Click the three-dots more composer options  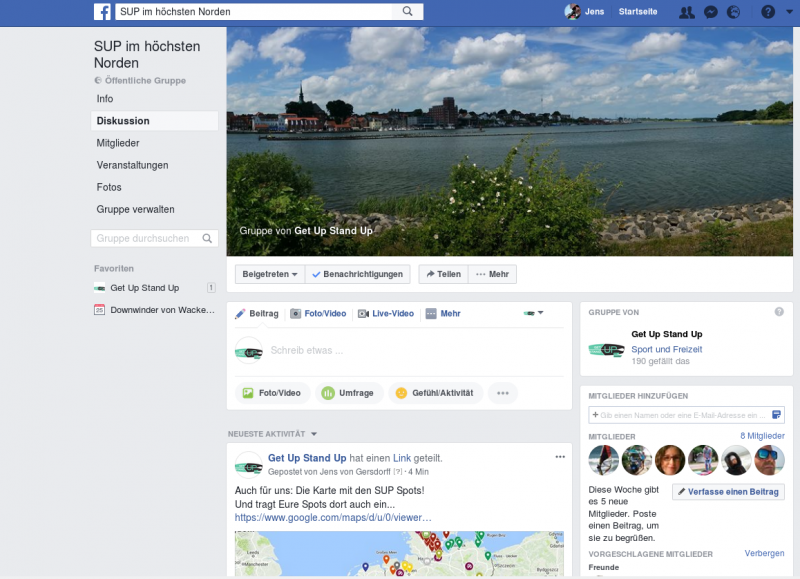pyautogui.click(x=502, y=393)
